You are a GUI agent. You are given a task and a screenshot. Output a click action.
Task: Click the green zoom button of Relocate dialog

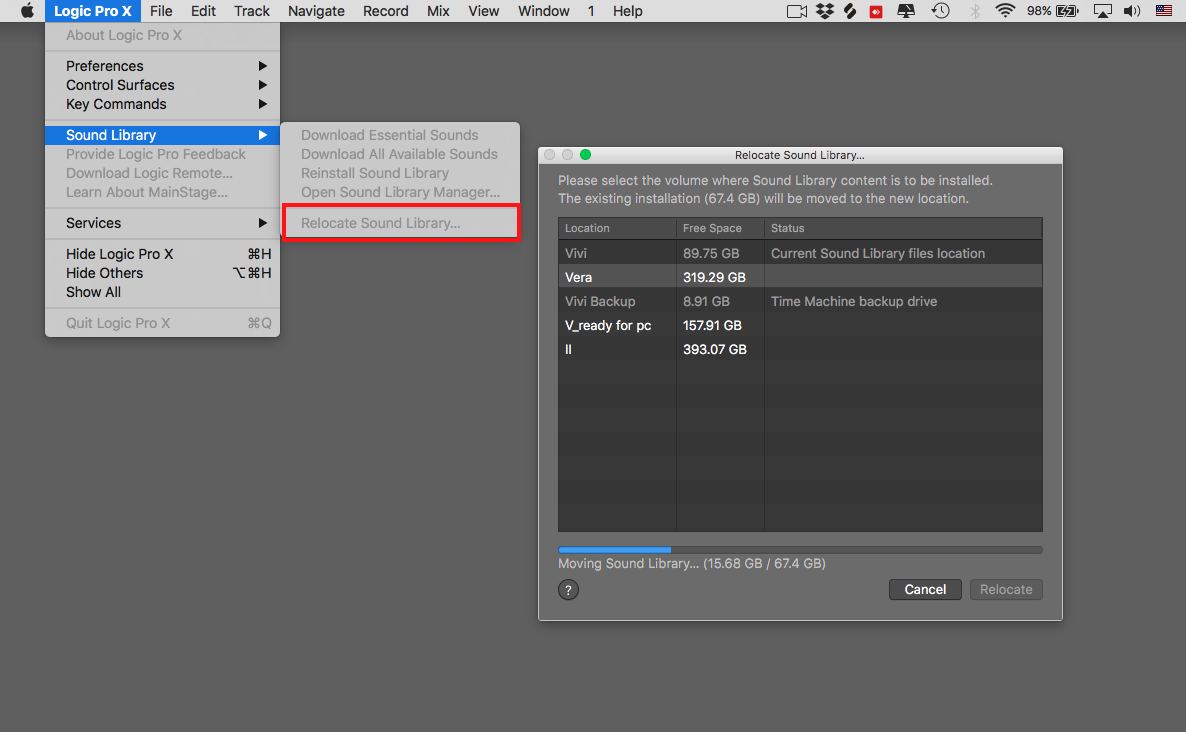585,154
